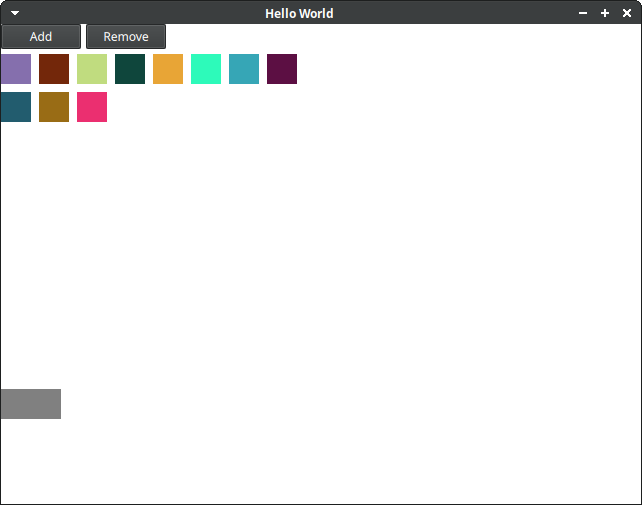Screen dimensions: 642x505
Task: Select the golden brown square
Action: 54,107
